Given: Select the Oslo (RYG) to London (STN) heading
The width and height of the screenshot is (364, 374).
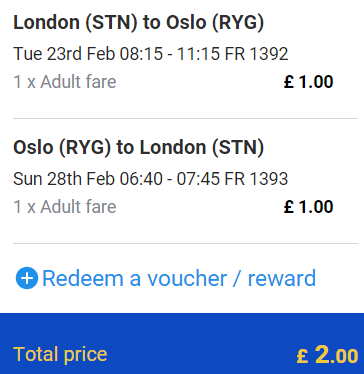Looking at the screenshot, I should (x=138, y=147).
